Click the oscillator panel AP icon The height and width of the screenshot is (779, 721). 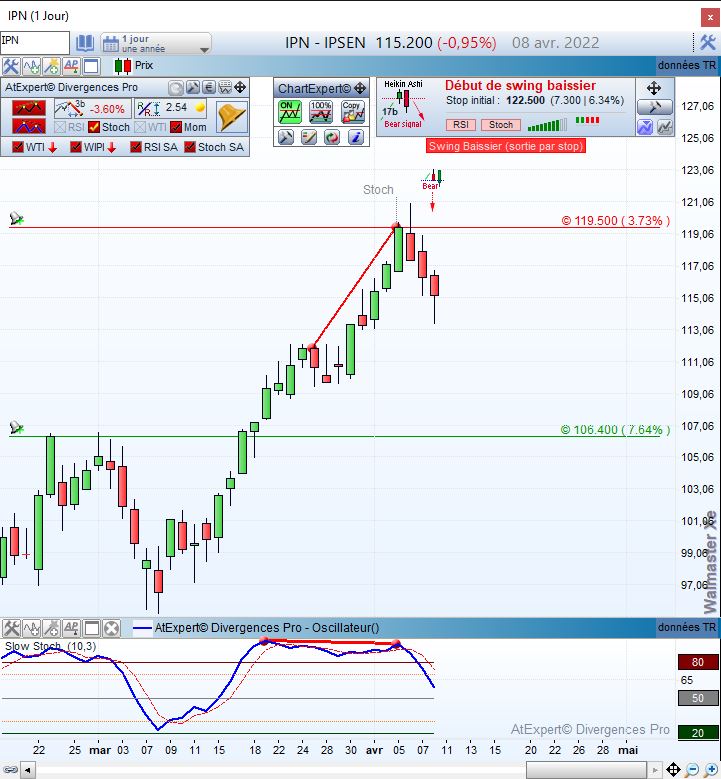coord(71,628)
